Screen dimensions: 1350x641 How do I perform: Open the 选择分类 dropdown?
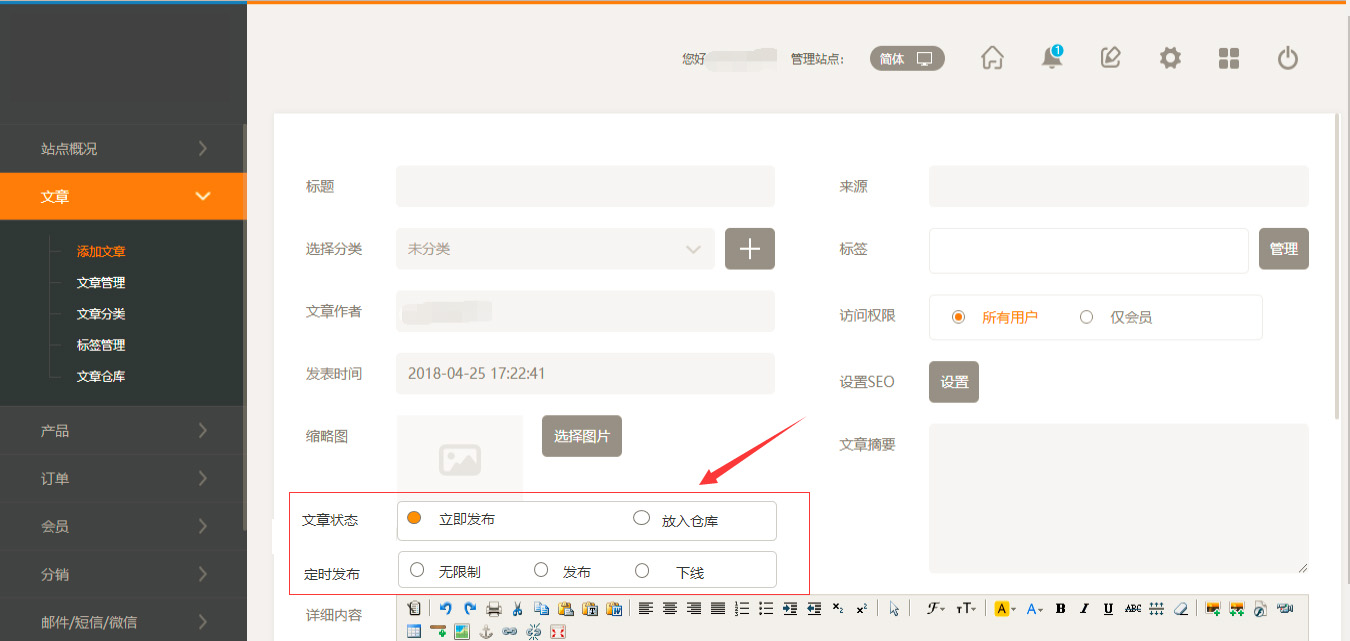pyautogui.click(x=555, y=249)
